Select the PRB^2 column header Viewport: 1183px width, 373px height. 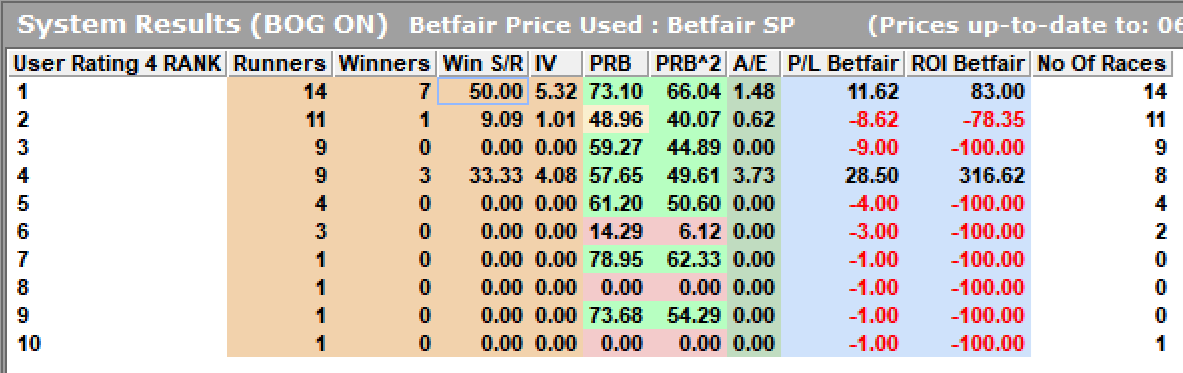pos(687,64)
